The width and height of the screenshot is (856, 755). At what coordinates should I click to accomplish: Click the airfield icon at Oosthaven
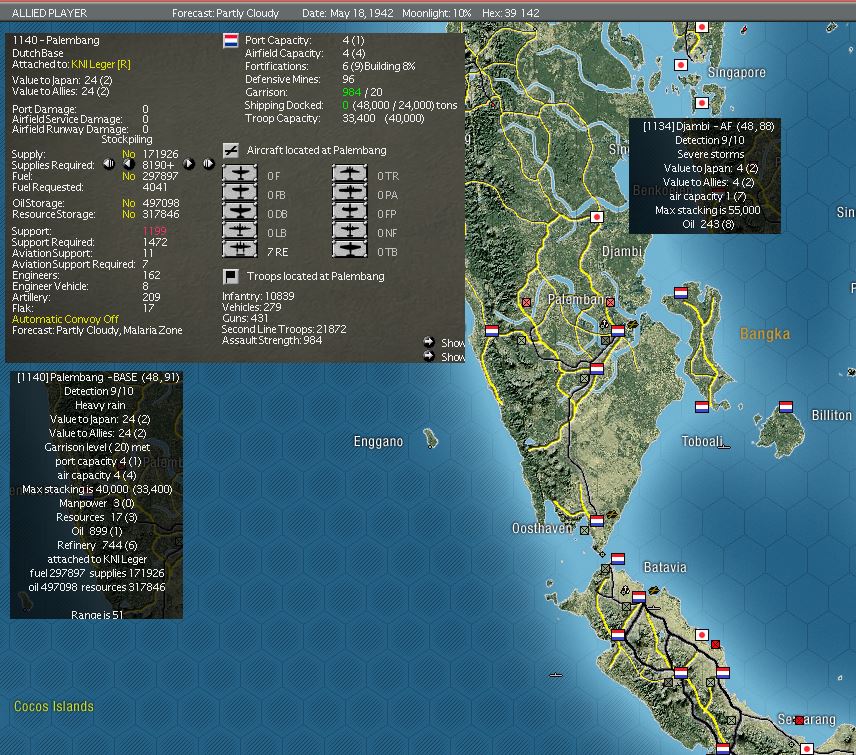click(x=611, y=514)
